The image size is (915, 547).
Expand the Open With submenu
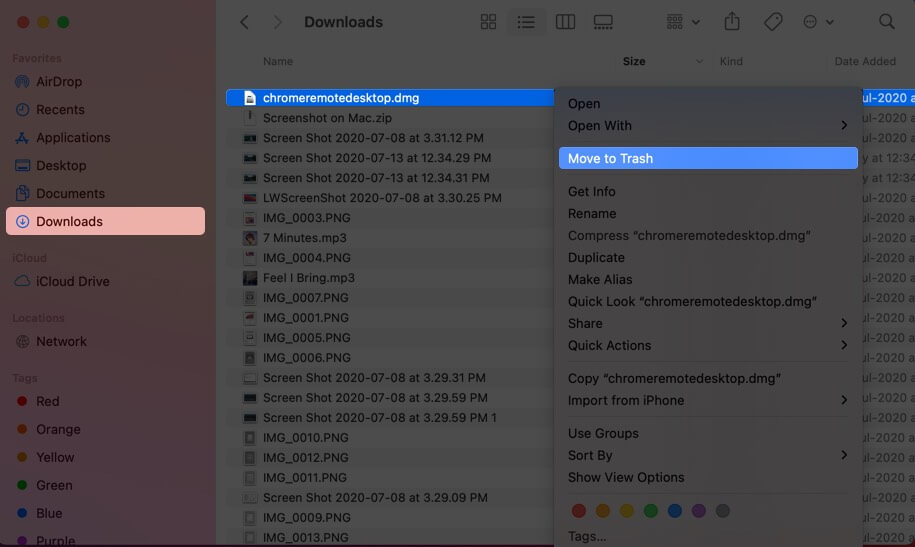click(708, 126)
